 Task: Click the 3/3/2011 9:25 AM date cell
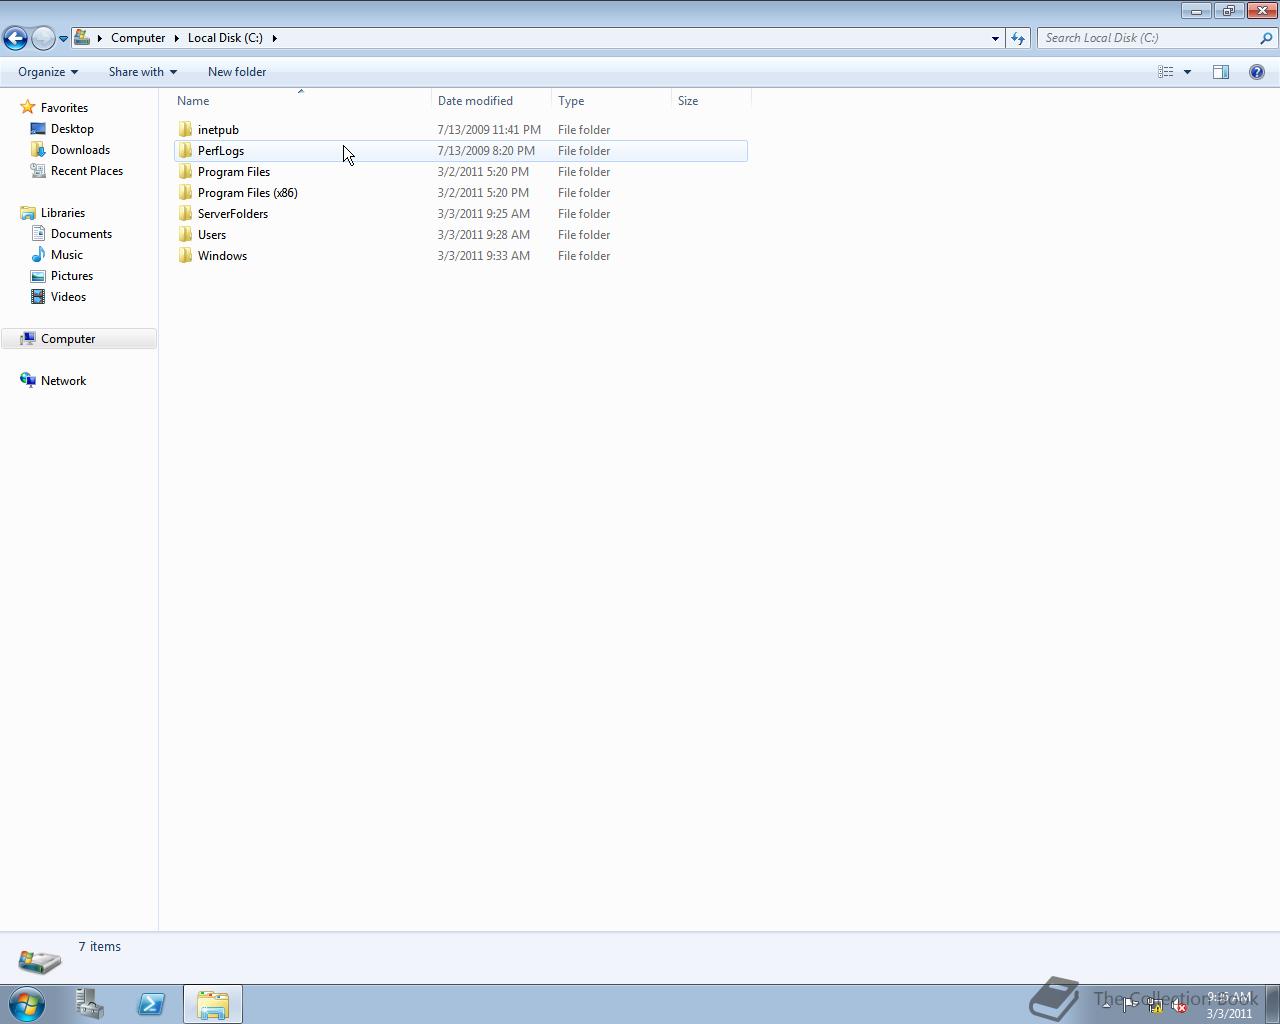[484, 214]
